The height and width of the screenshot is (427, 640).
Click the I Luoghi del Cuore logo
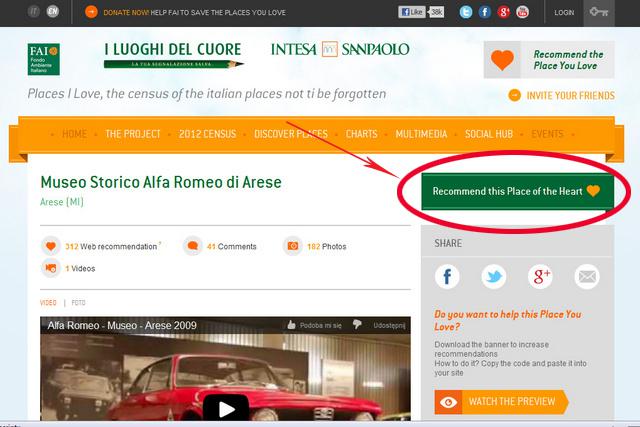[x=174, y=55]
